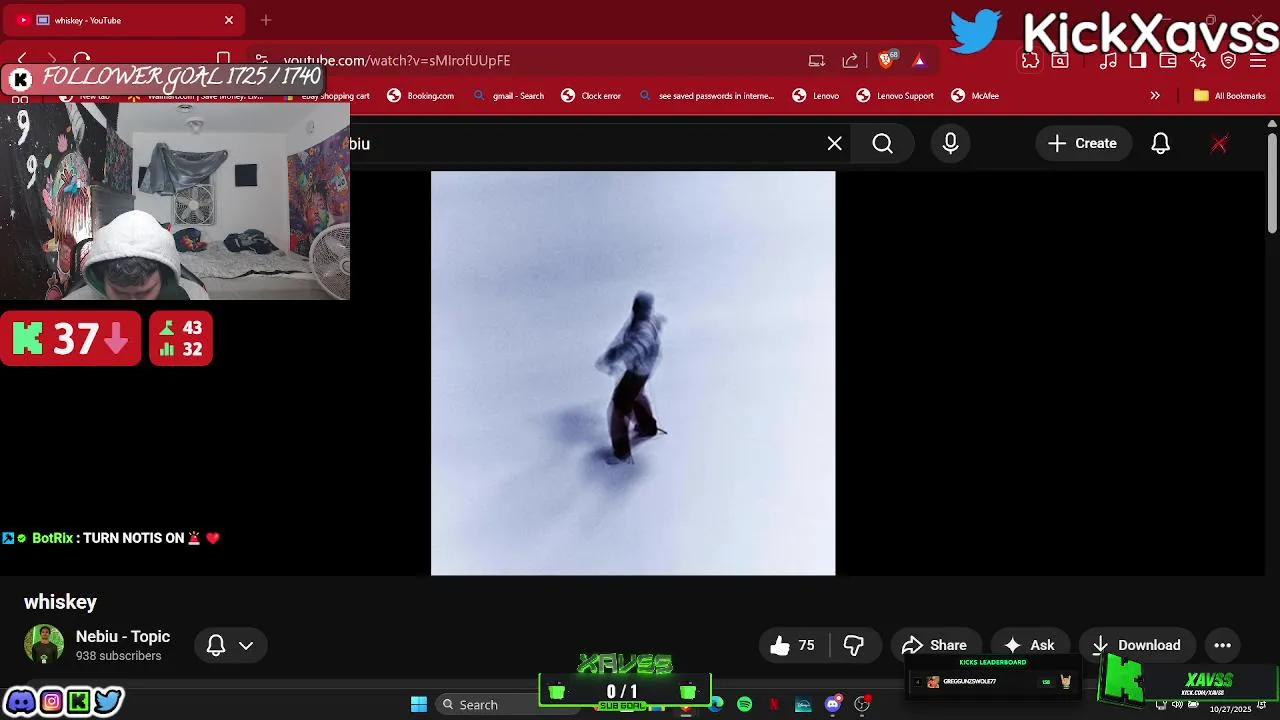The height and width of the screenshot is (720, 1280).
Task: Open Spotify from the taskbar
Action: (745, 705)
